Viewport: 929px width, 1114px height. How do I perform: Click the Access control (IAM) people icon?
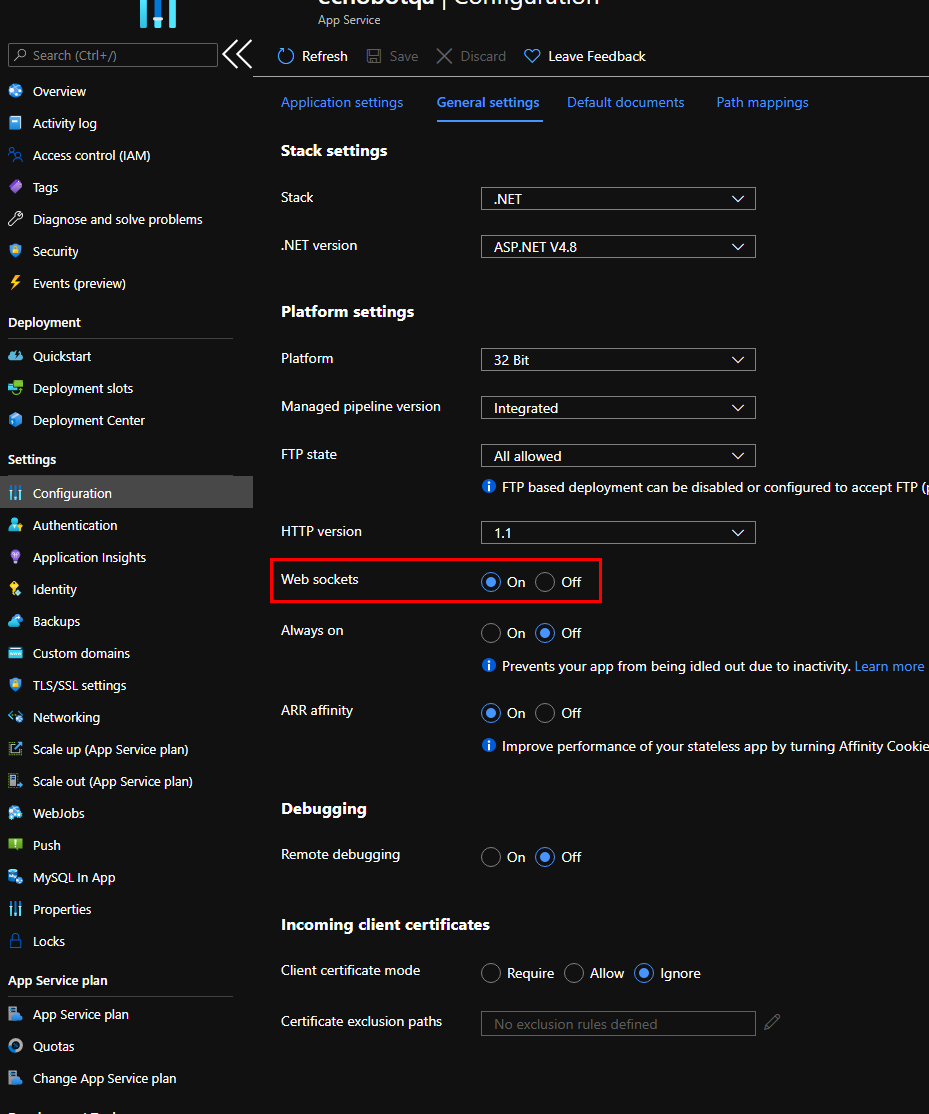click(x=16, y=155)
